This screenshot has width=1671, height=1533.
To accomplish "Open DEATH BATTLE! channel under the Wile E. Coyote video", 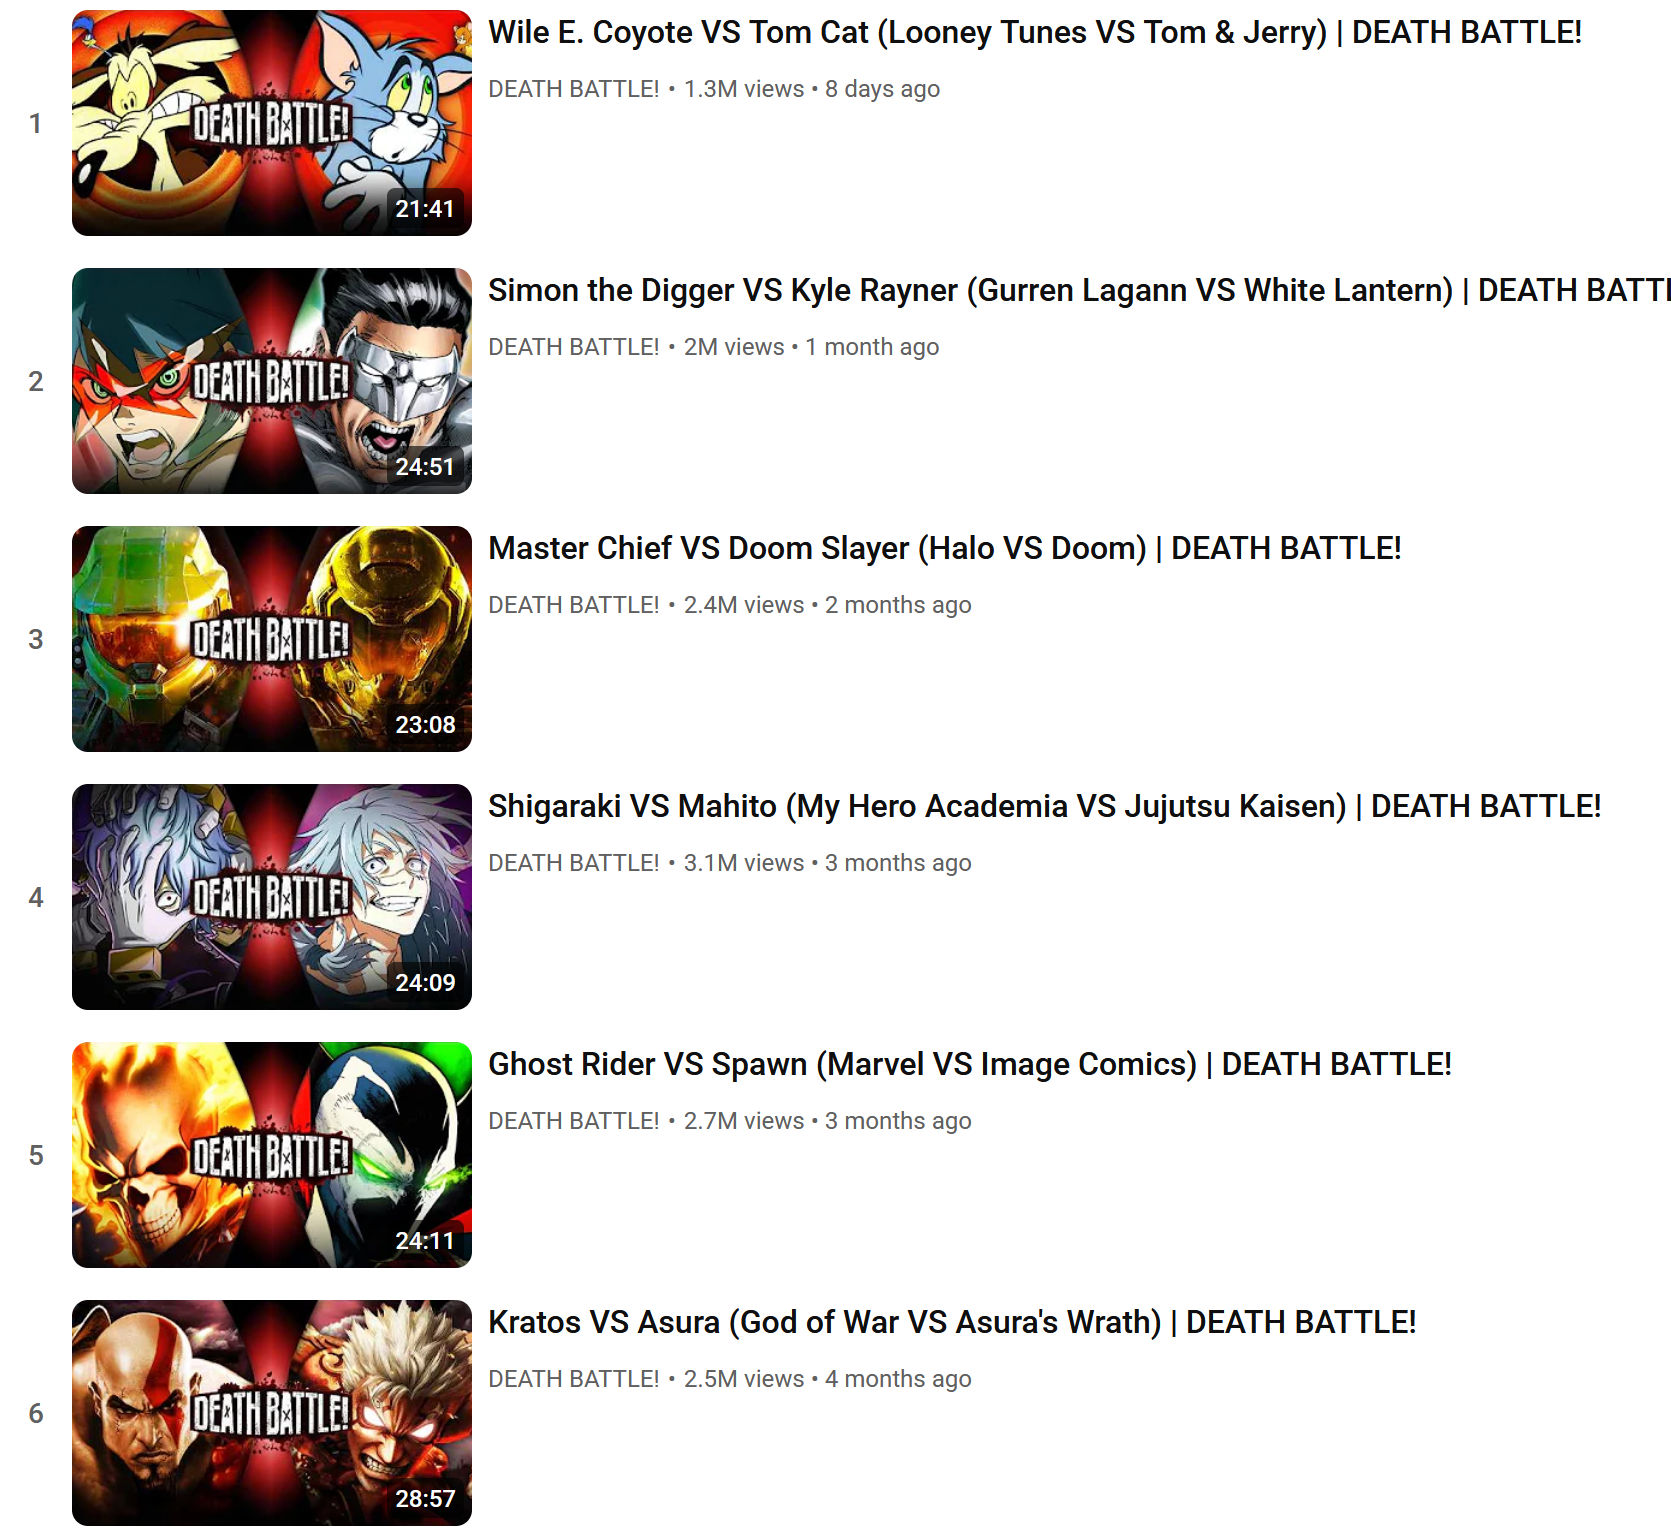I will (574, 89).
